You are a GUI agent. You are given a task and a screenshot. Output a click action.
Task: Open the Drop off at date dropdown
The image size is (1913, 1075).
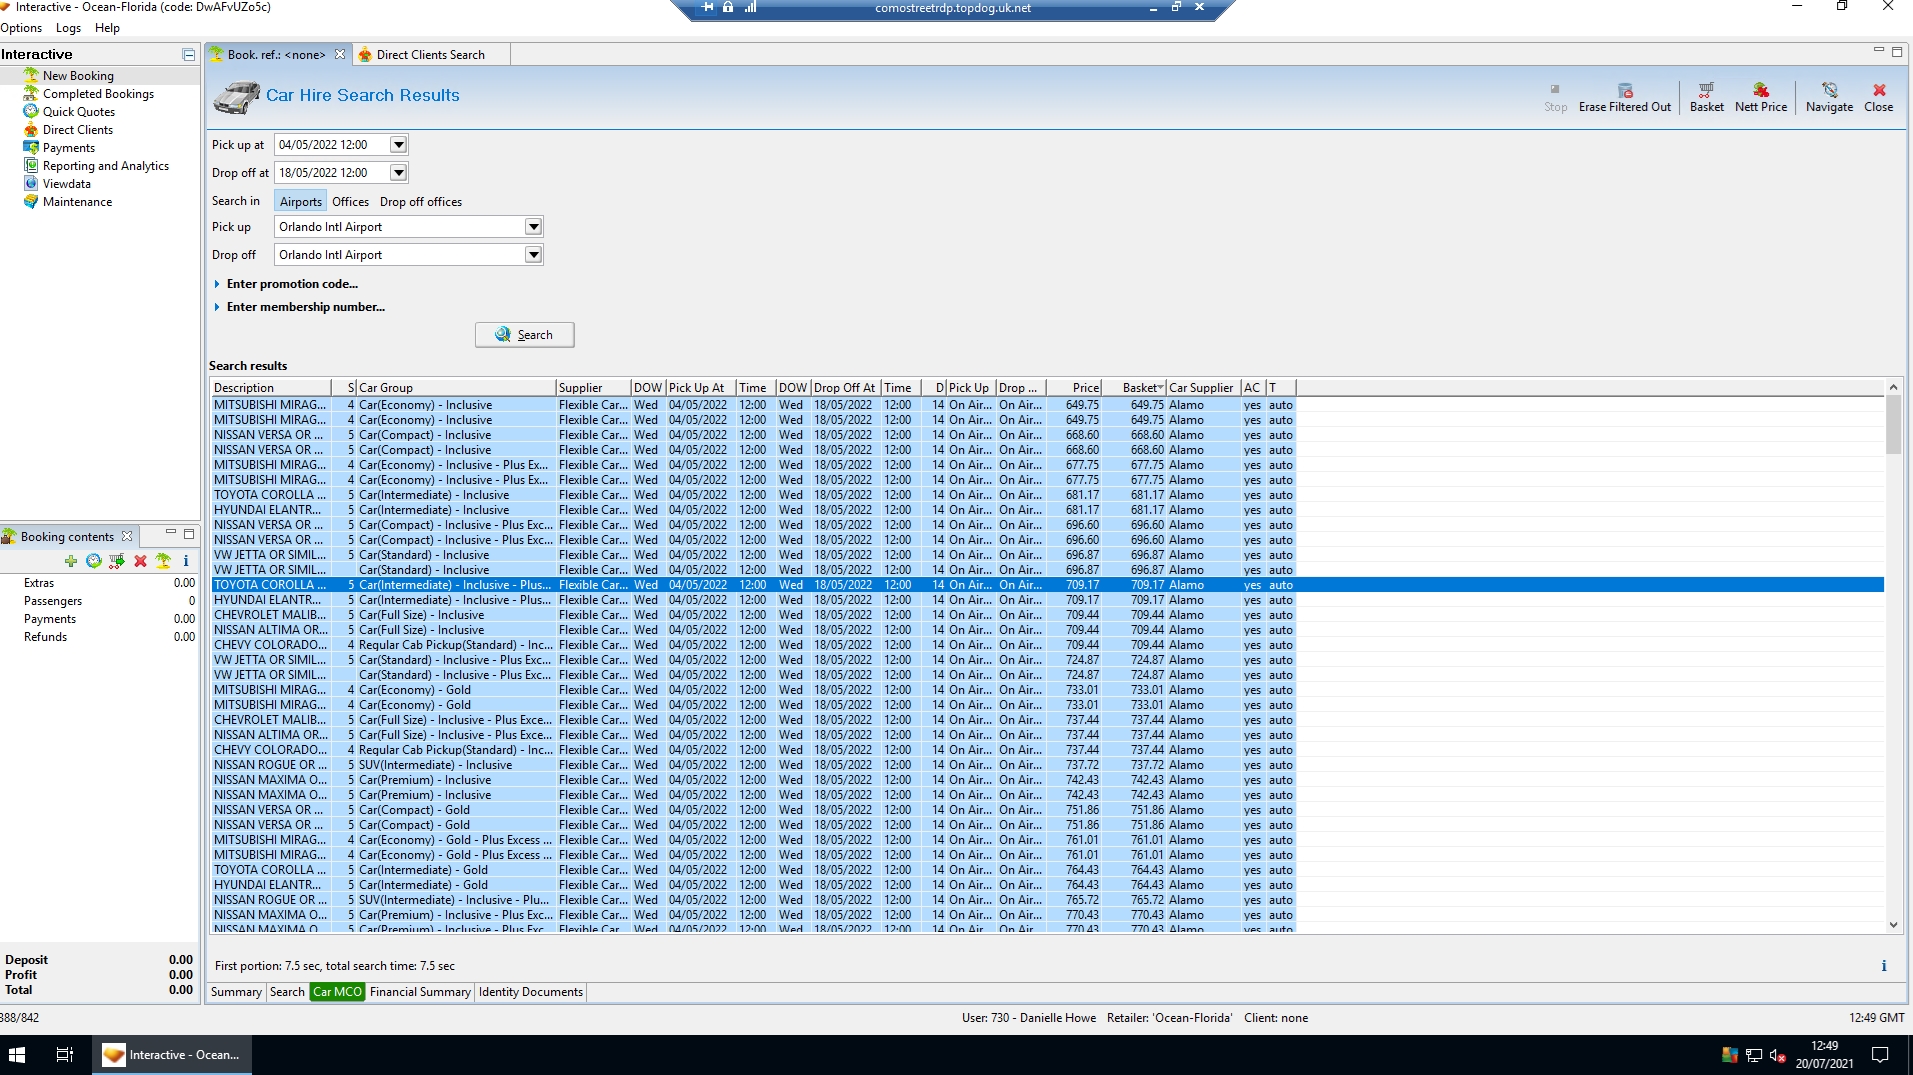[398, 173]
